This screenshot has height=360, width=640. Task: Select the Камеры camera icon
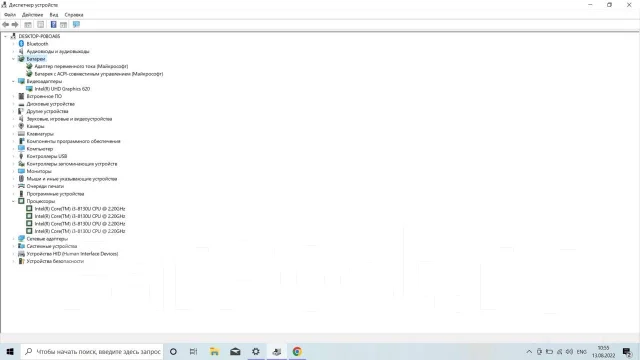click(21, 126)
